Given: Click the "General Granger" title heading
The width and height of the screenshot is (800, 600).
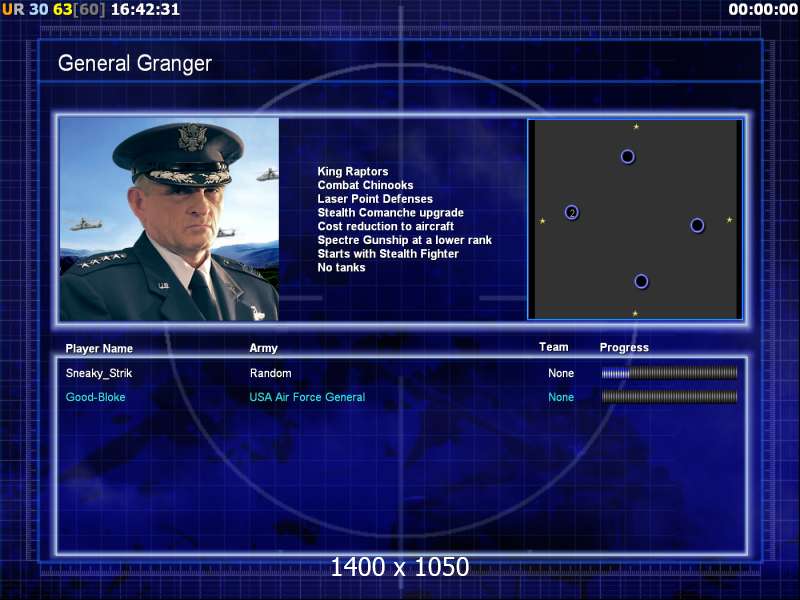Looking at the screenshot, I should tap(135, 63).
